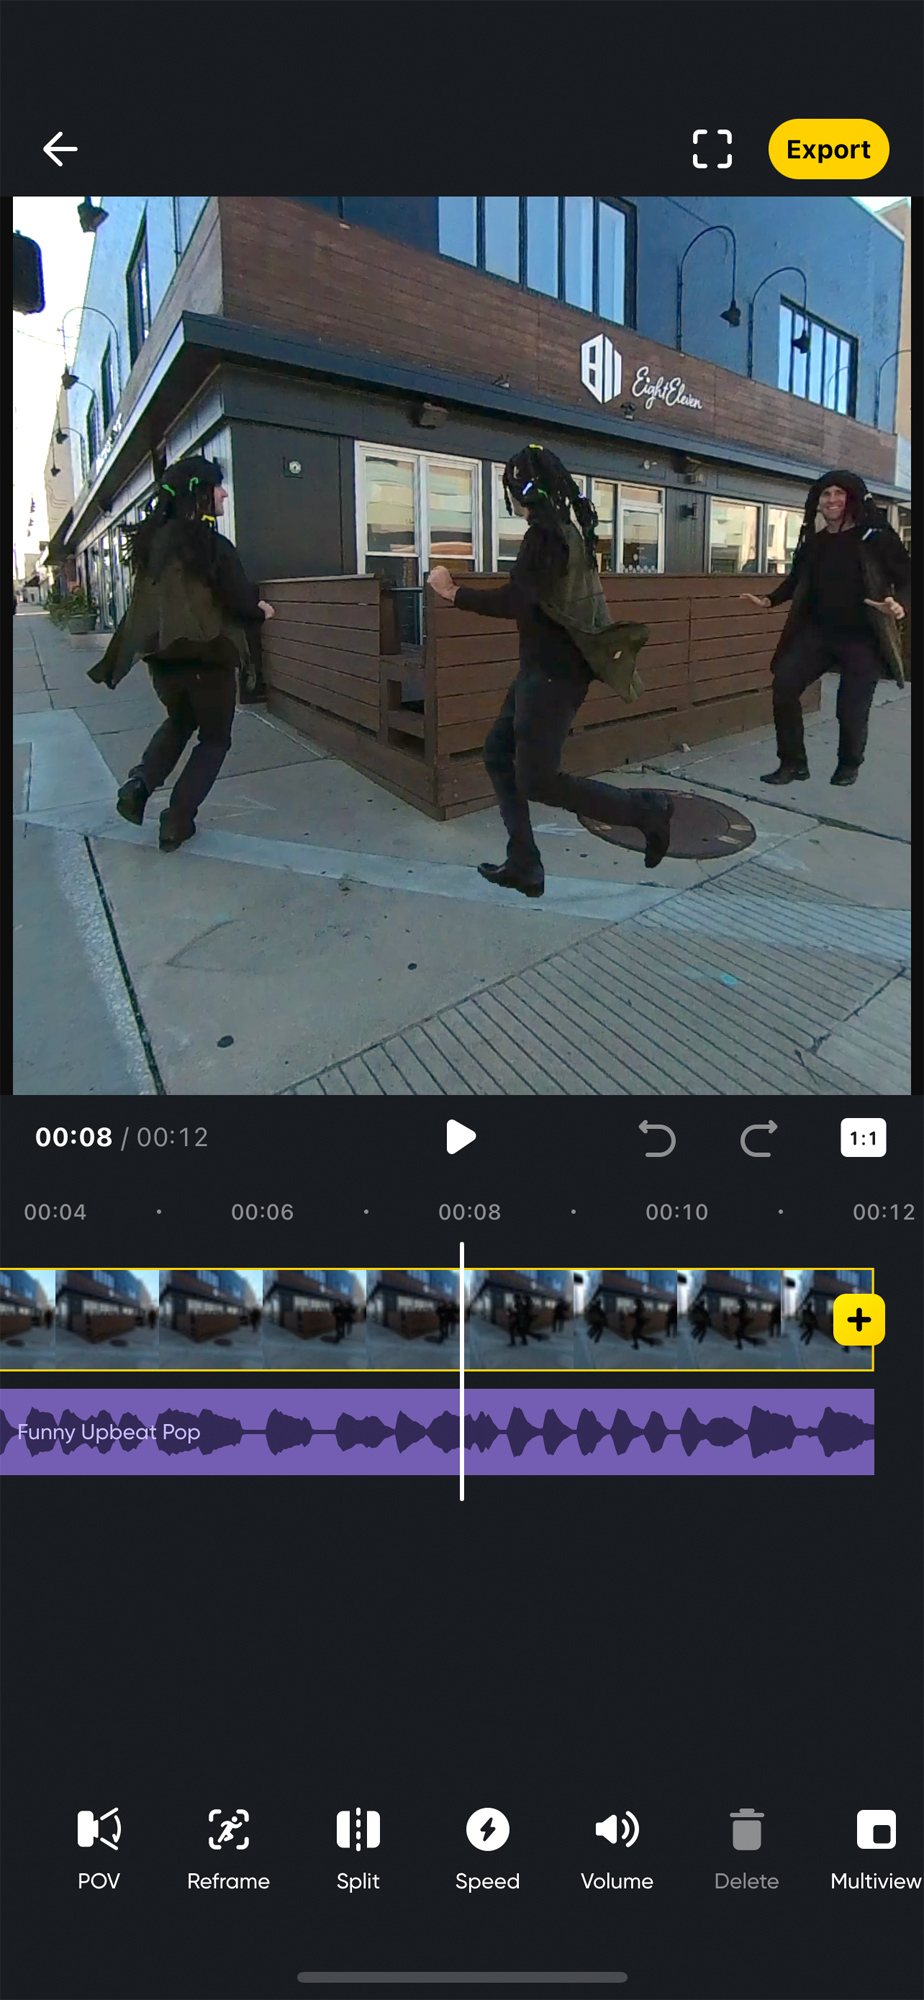Redo the last edit
The image size is (924, 2000).
click(x=759, y=1138)
